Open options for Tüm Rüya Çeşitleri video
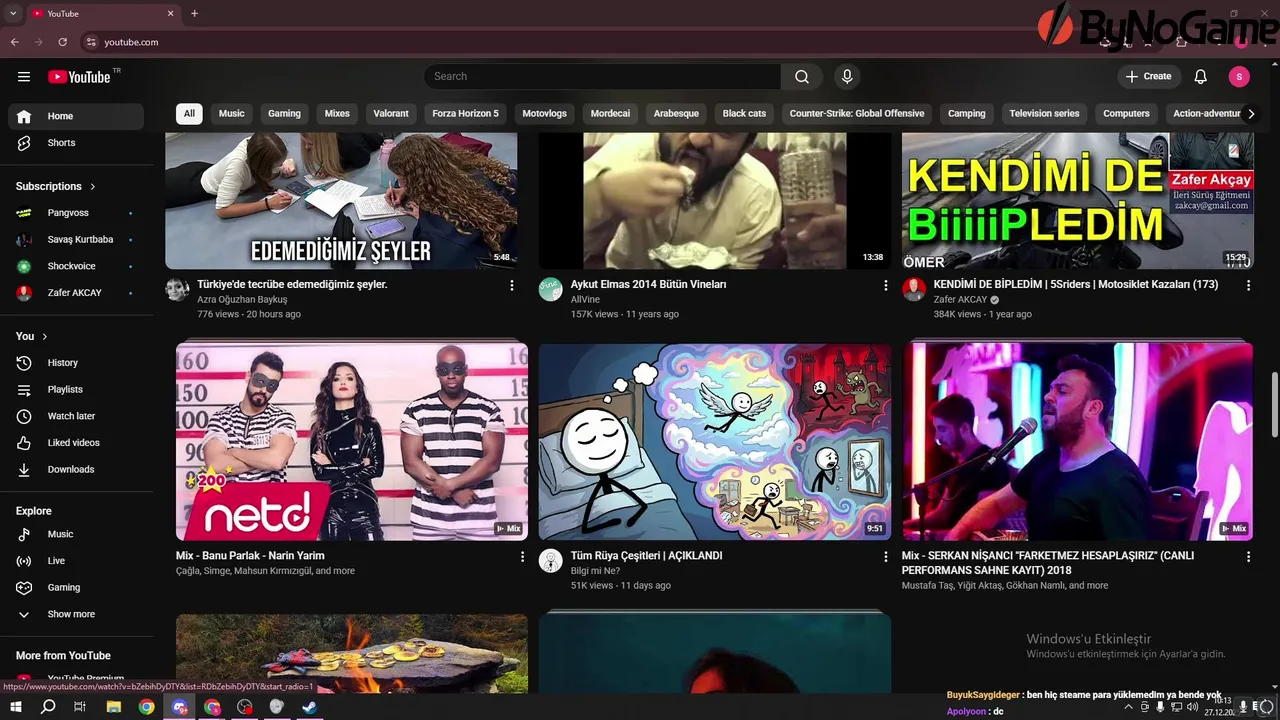This screenshot has width=1280, height=720. 885,556
